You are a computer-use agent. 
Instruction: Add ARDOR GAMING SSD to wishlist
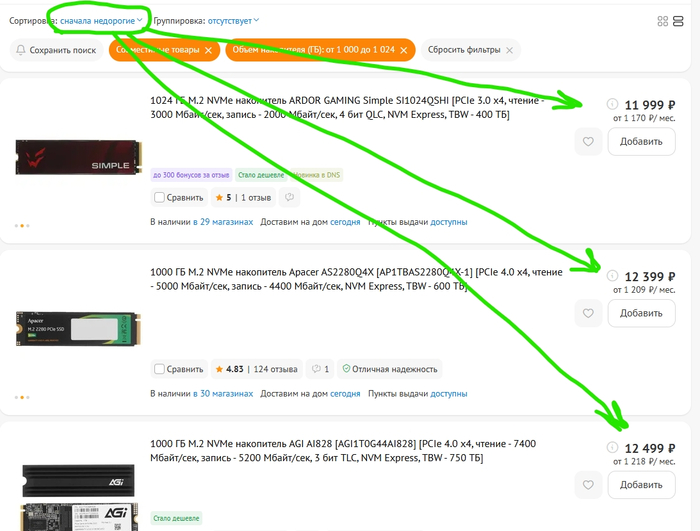pyautogui.click(x=588, y=142)
